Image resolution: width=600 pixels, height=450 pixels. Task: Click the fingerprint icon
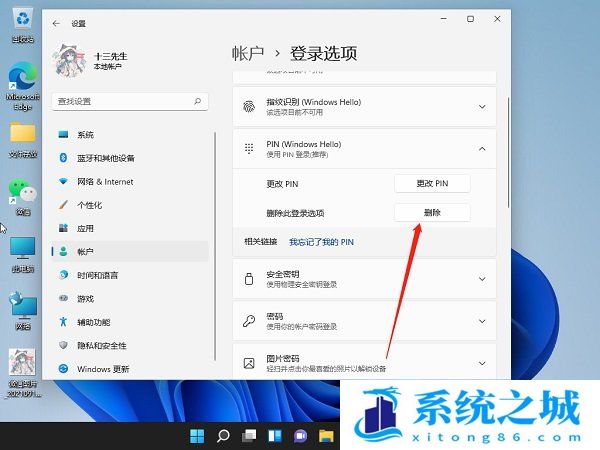pos(249,107)
